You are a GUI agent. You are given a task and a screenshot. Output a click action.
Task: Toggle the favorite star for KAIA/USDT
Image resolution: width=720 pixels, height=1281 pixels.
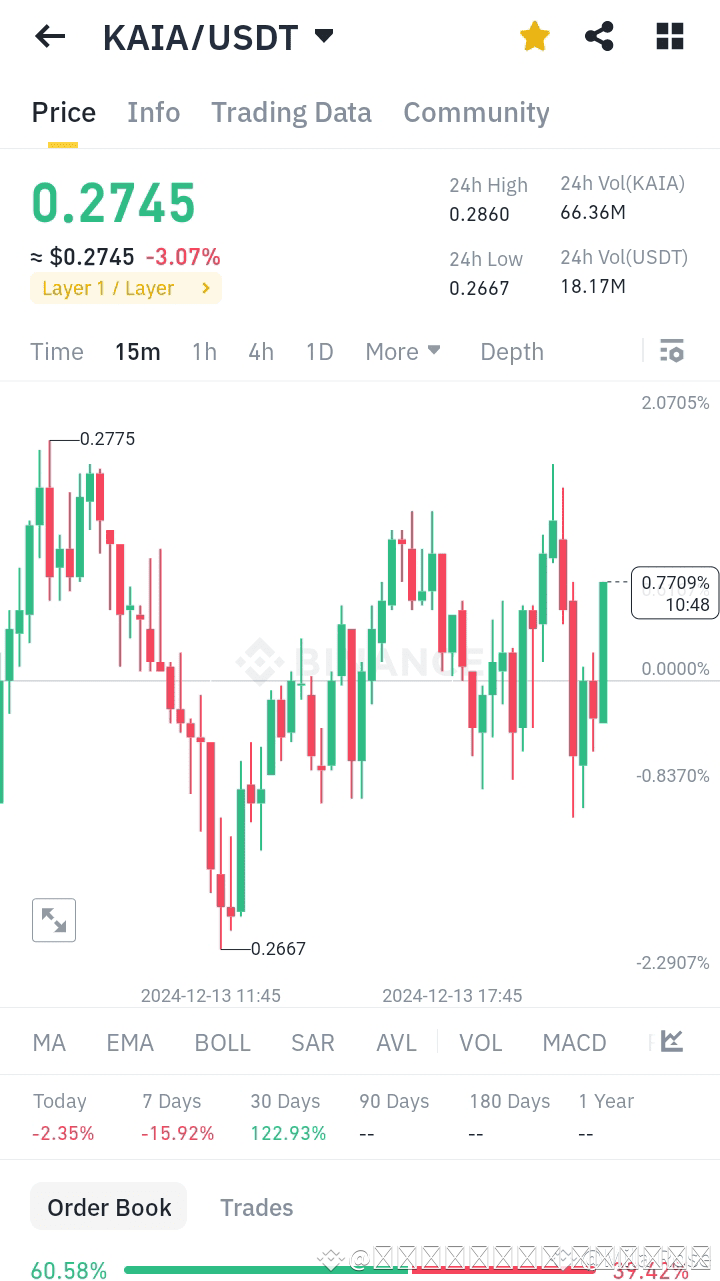[x=534, y=36]
